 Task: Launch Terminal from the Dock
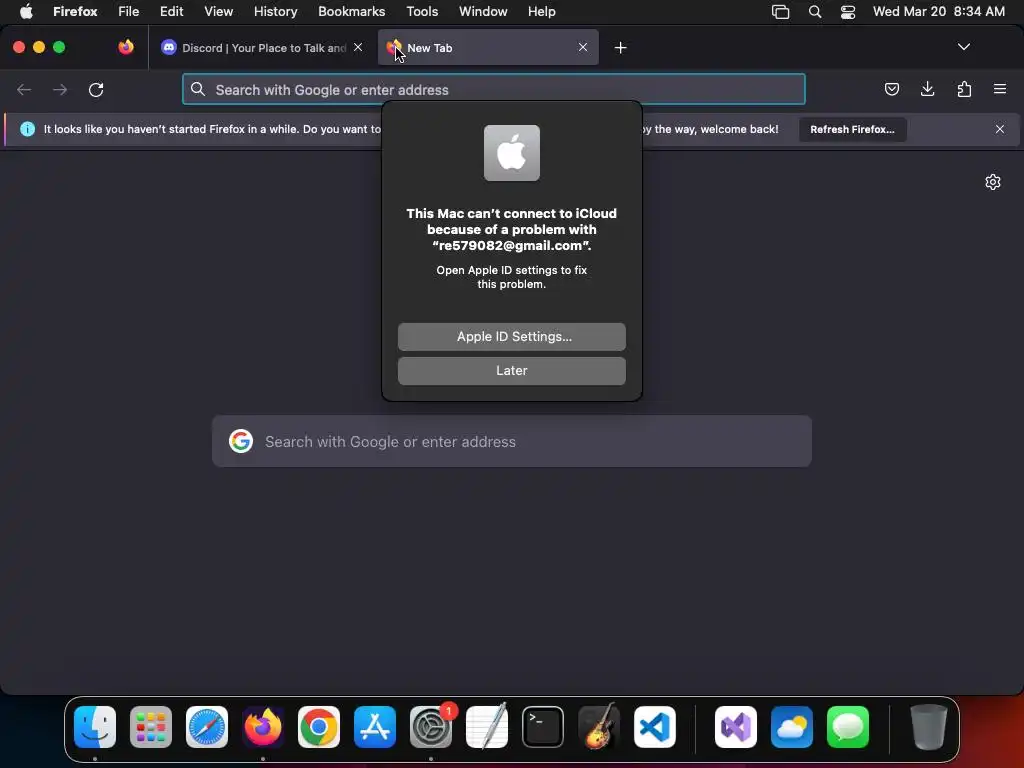pyautogui.click(x=543, y=726)
